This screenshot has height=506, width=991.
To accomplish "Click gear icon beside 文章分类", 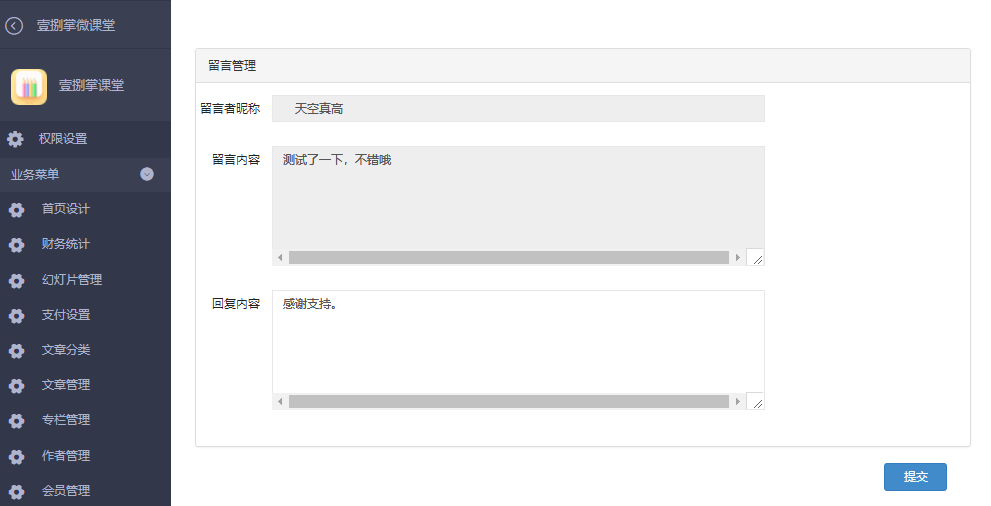I will [16, 351].
